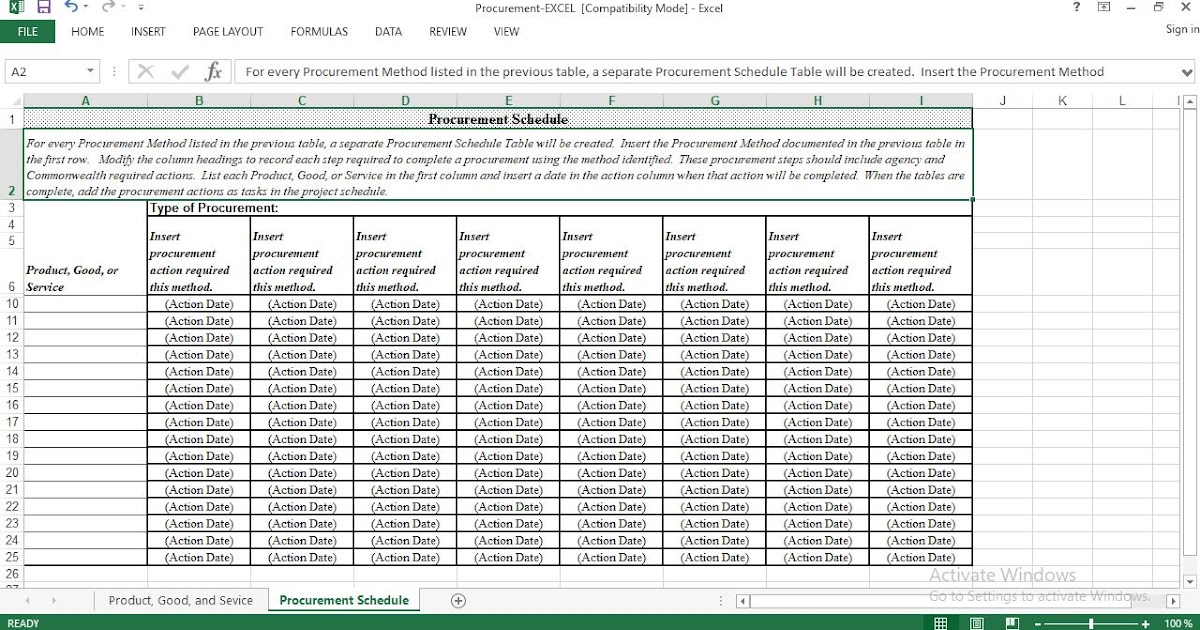Click the zoom out minus button
This screenshot has width=1200, height=630.
[1039, 623]
